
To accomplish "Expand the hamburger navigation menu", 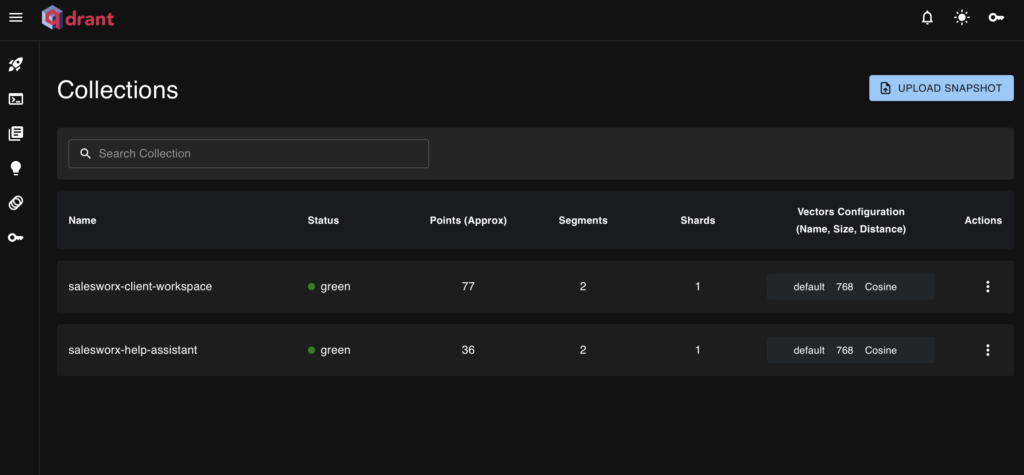I will pyautogui.click(x=15, y=17).
